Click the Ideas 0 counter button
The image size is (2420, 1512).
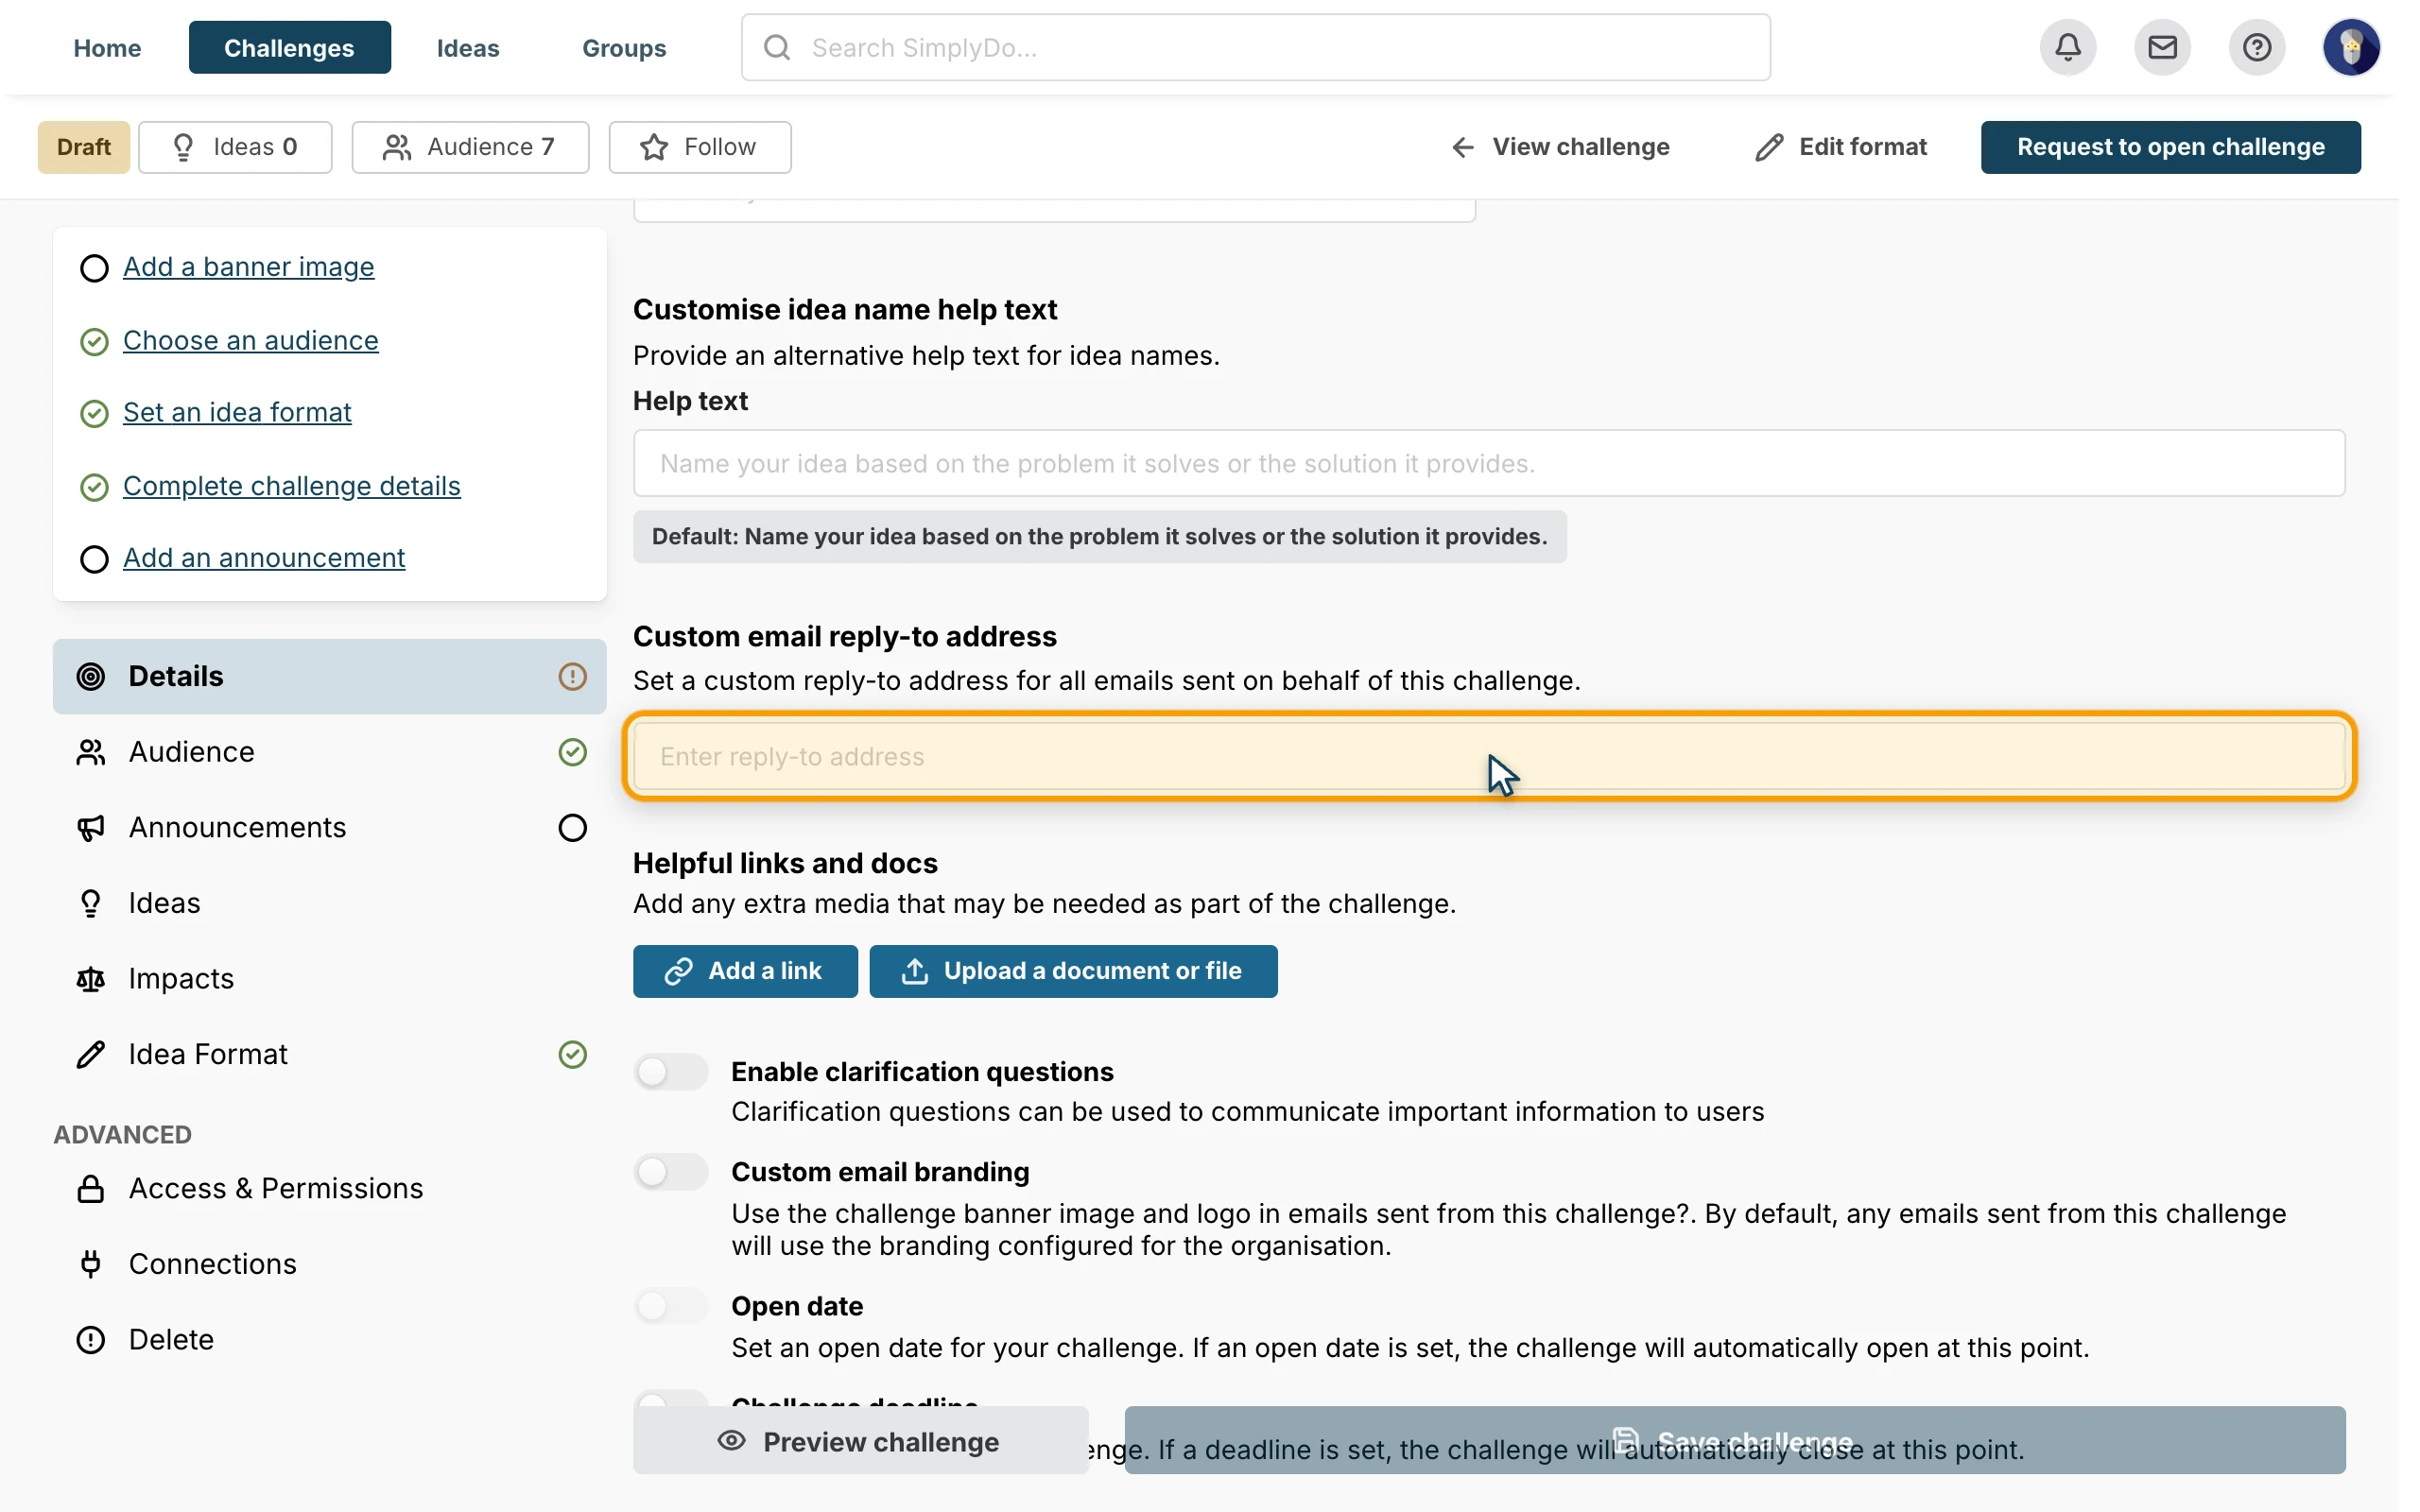[x=235, y=147]
